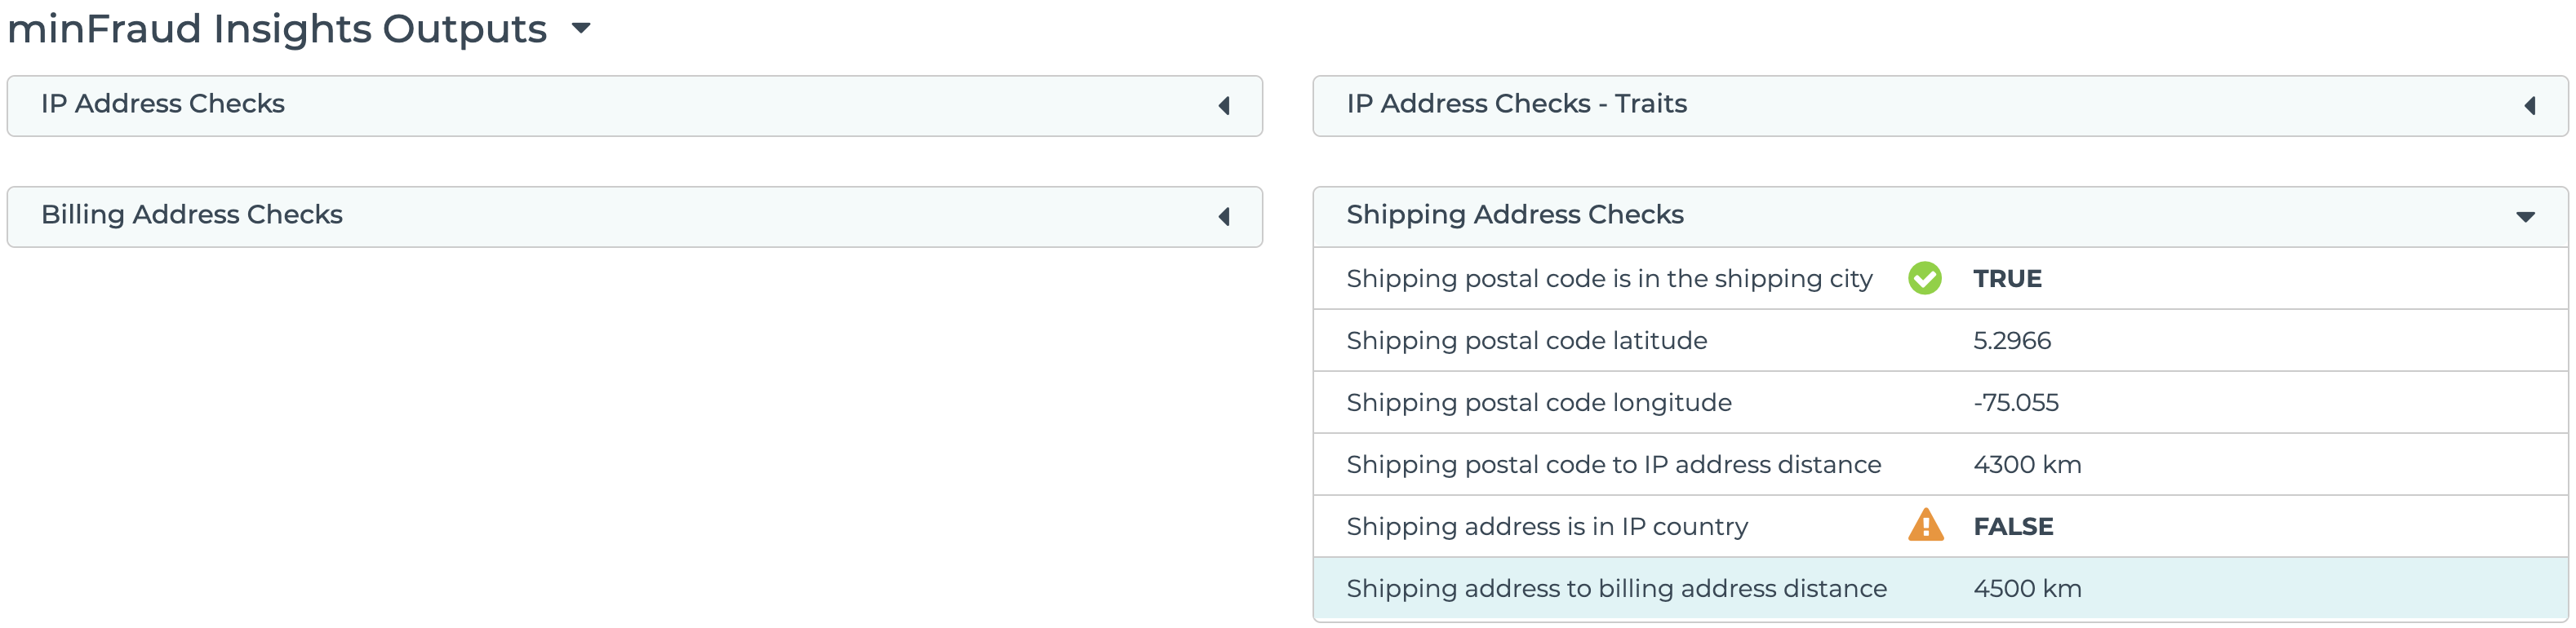This screenshot has height=628, width=2576.
Task: Open the Billing Address Checks header
Action: (192, 215)
